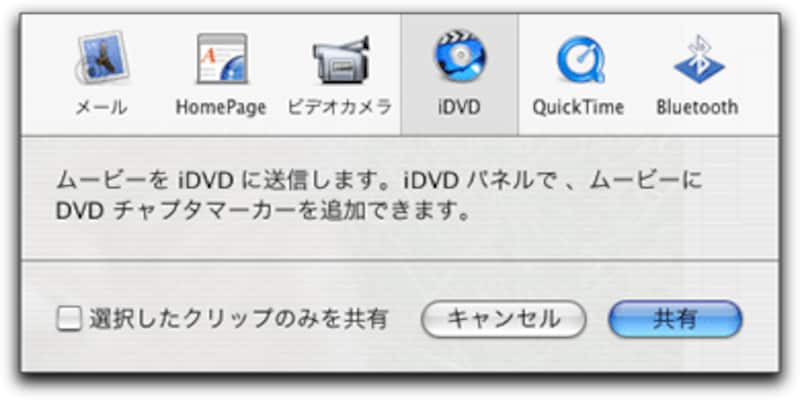The width and height of the screenshot is (800, 400).
Task: Click the iDVD disc clapperboard icon
Action: [460, 56]
